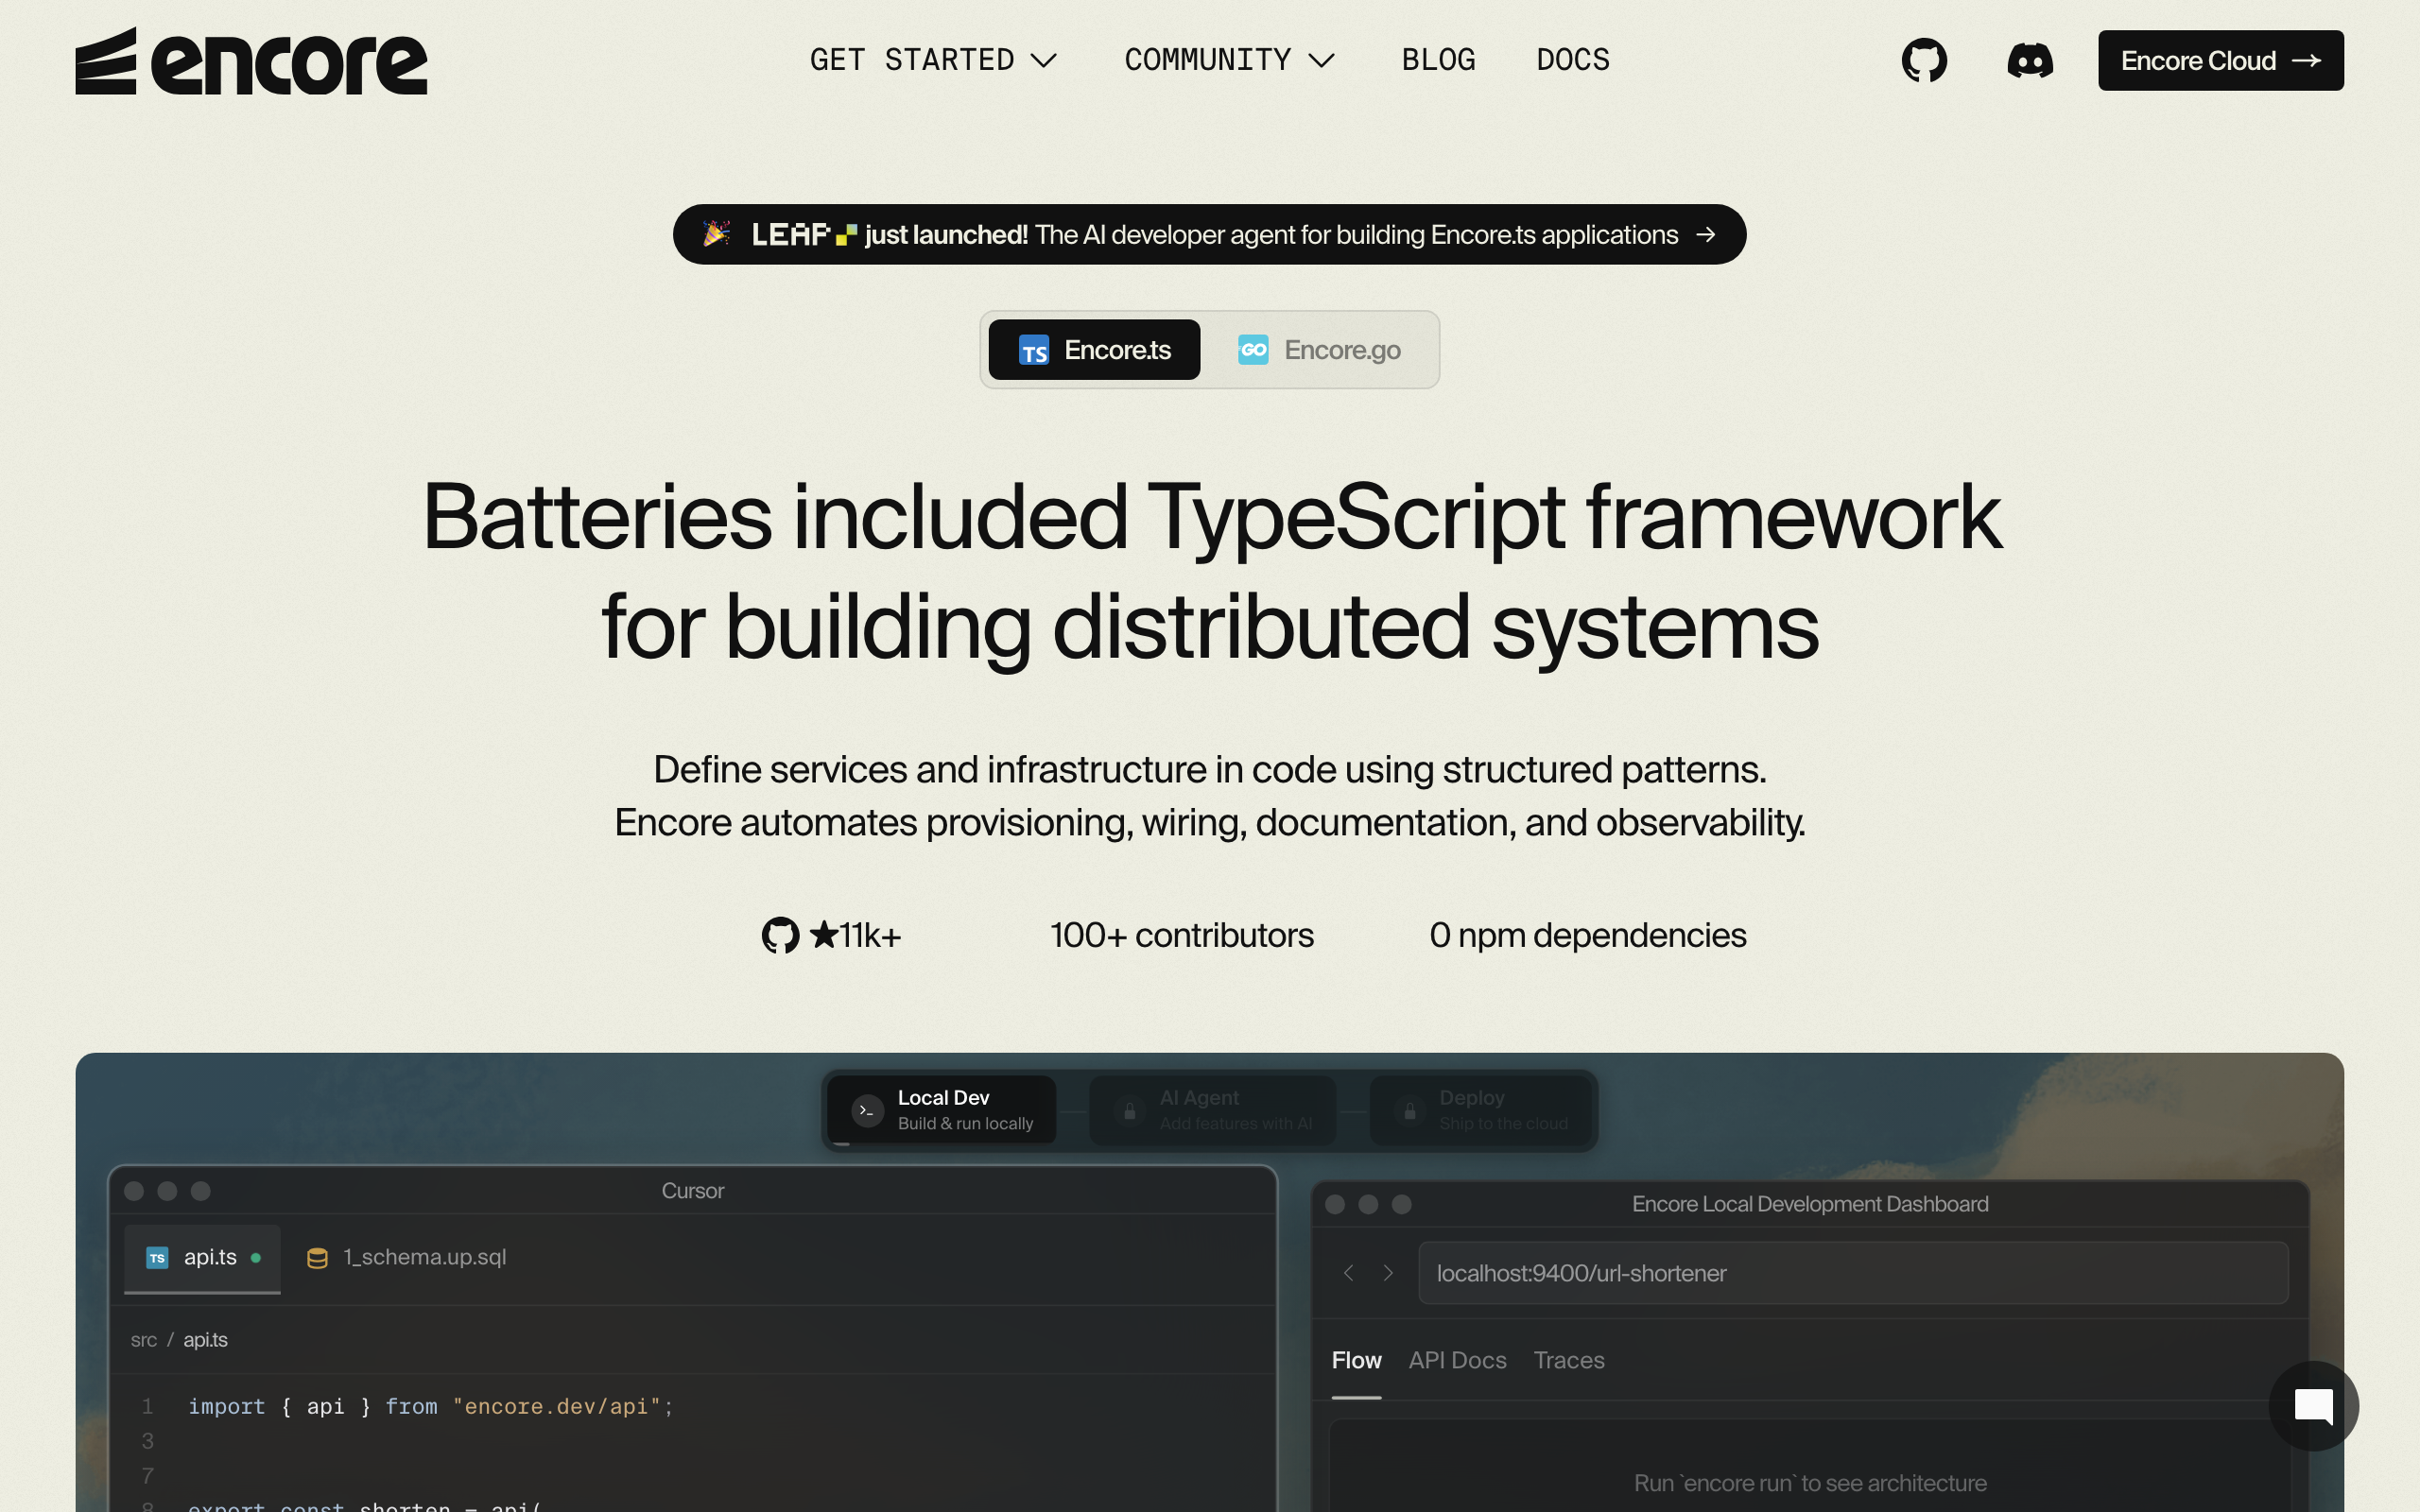Screen dimensions: 2420x1512
Task: Open the Discord icon in header
Action: coord(2030,60)
